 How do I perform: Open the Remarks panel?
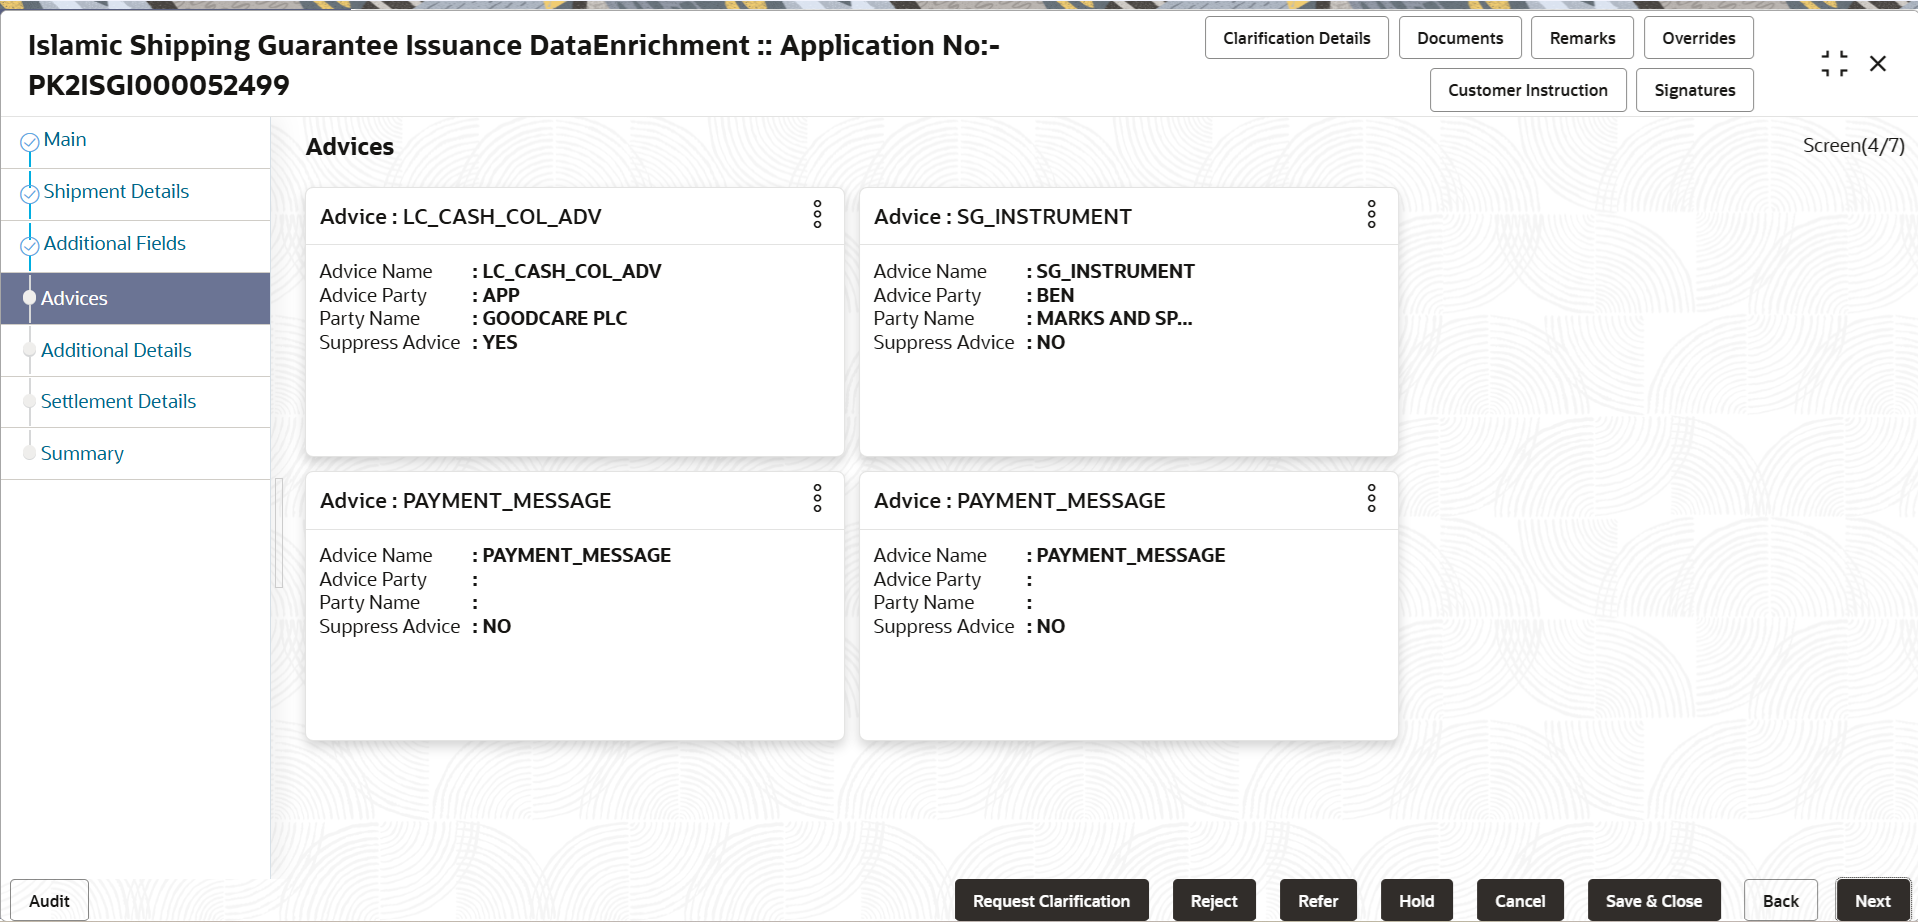(x=1582, y=38)
